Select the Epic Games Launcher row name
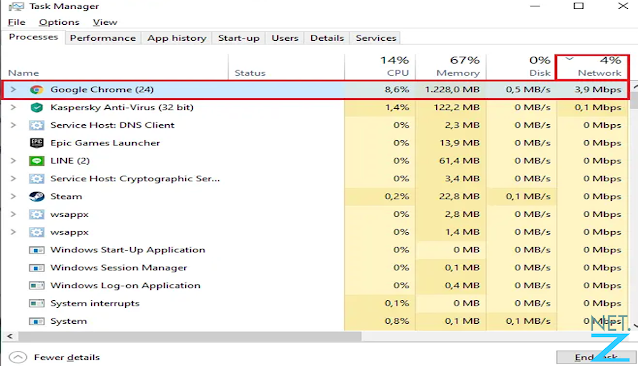638x366 pixels. tap(105, 143)
